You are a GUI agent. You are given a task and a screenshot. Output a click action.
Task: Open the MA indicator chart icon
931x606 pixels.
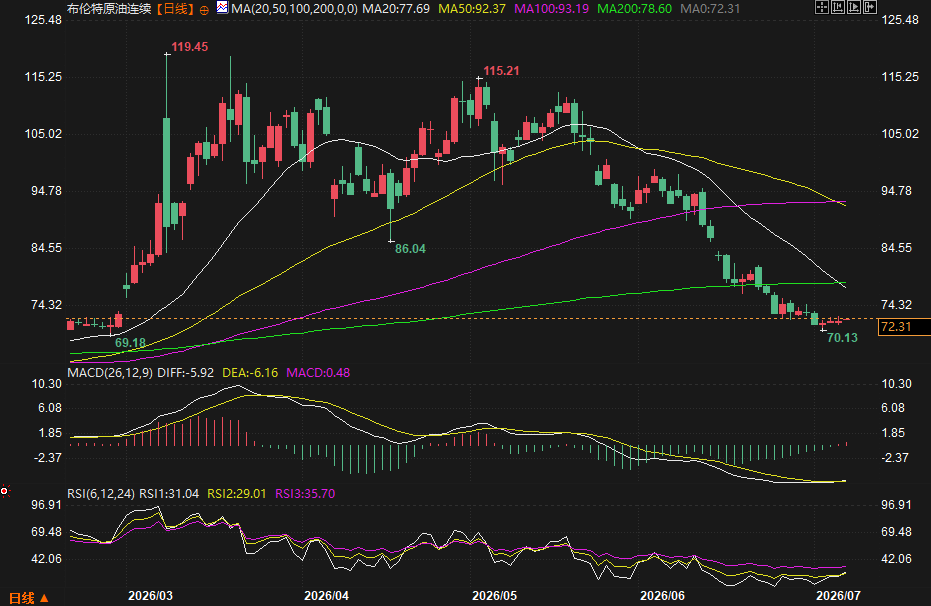pyautogui.click(x=222, y=8)
